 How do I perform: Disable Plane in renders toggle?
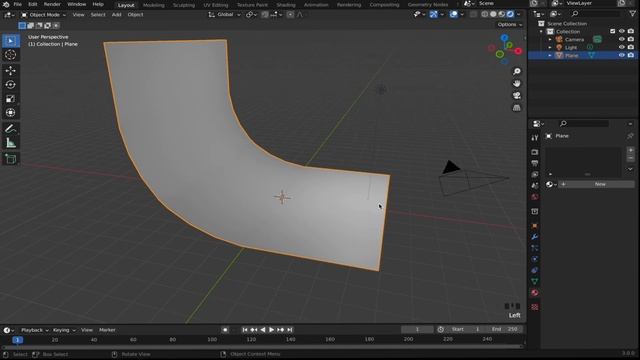click(x=631, y=55)
